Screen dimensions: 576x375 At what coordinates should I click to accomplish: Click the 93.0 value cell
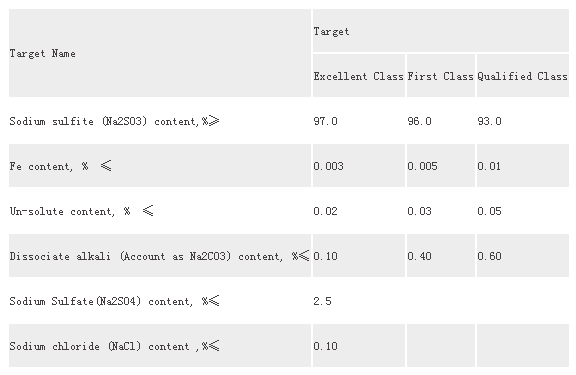[523, 121]
